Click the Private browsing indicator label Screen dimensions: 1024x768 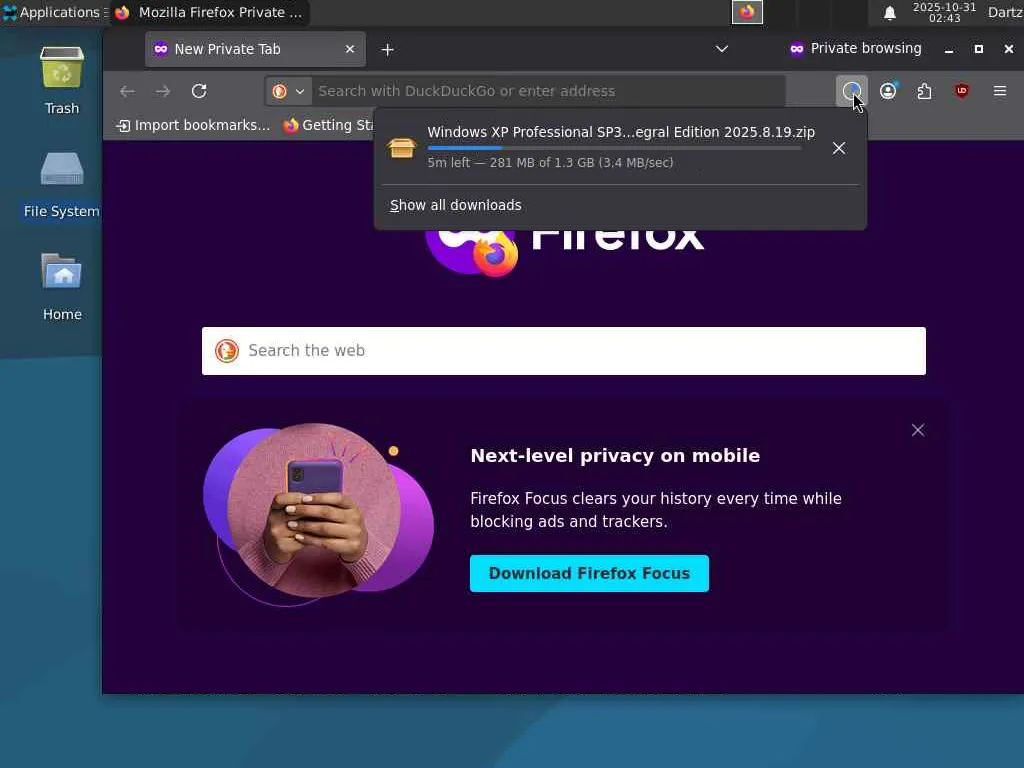[x=856, y=48]
